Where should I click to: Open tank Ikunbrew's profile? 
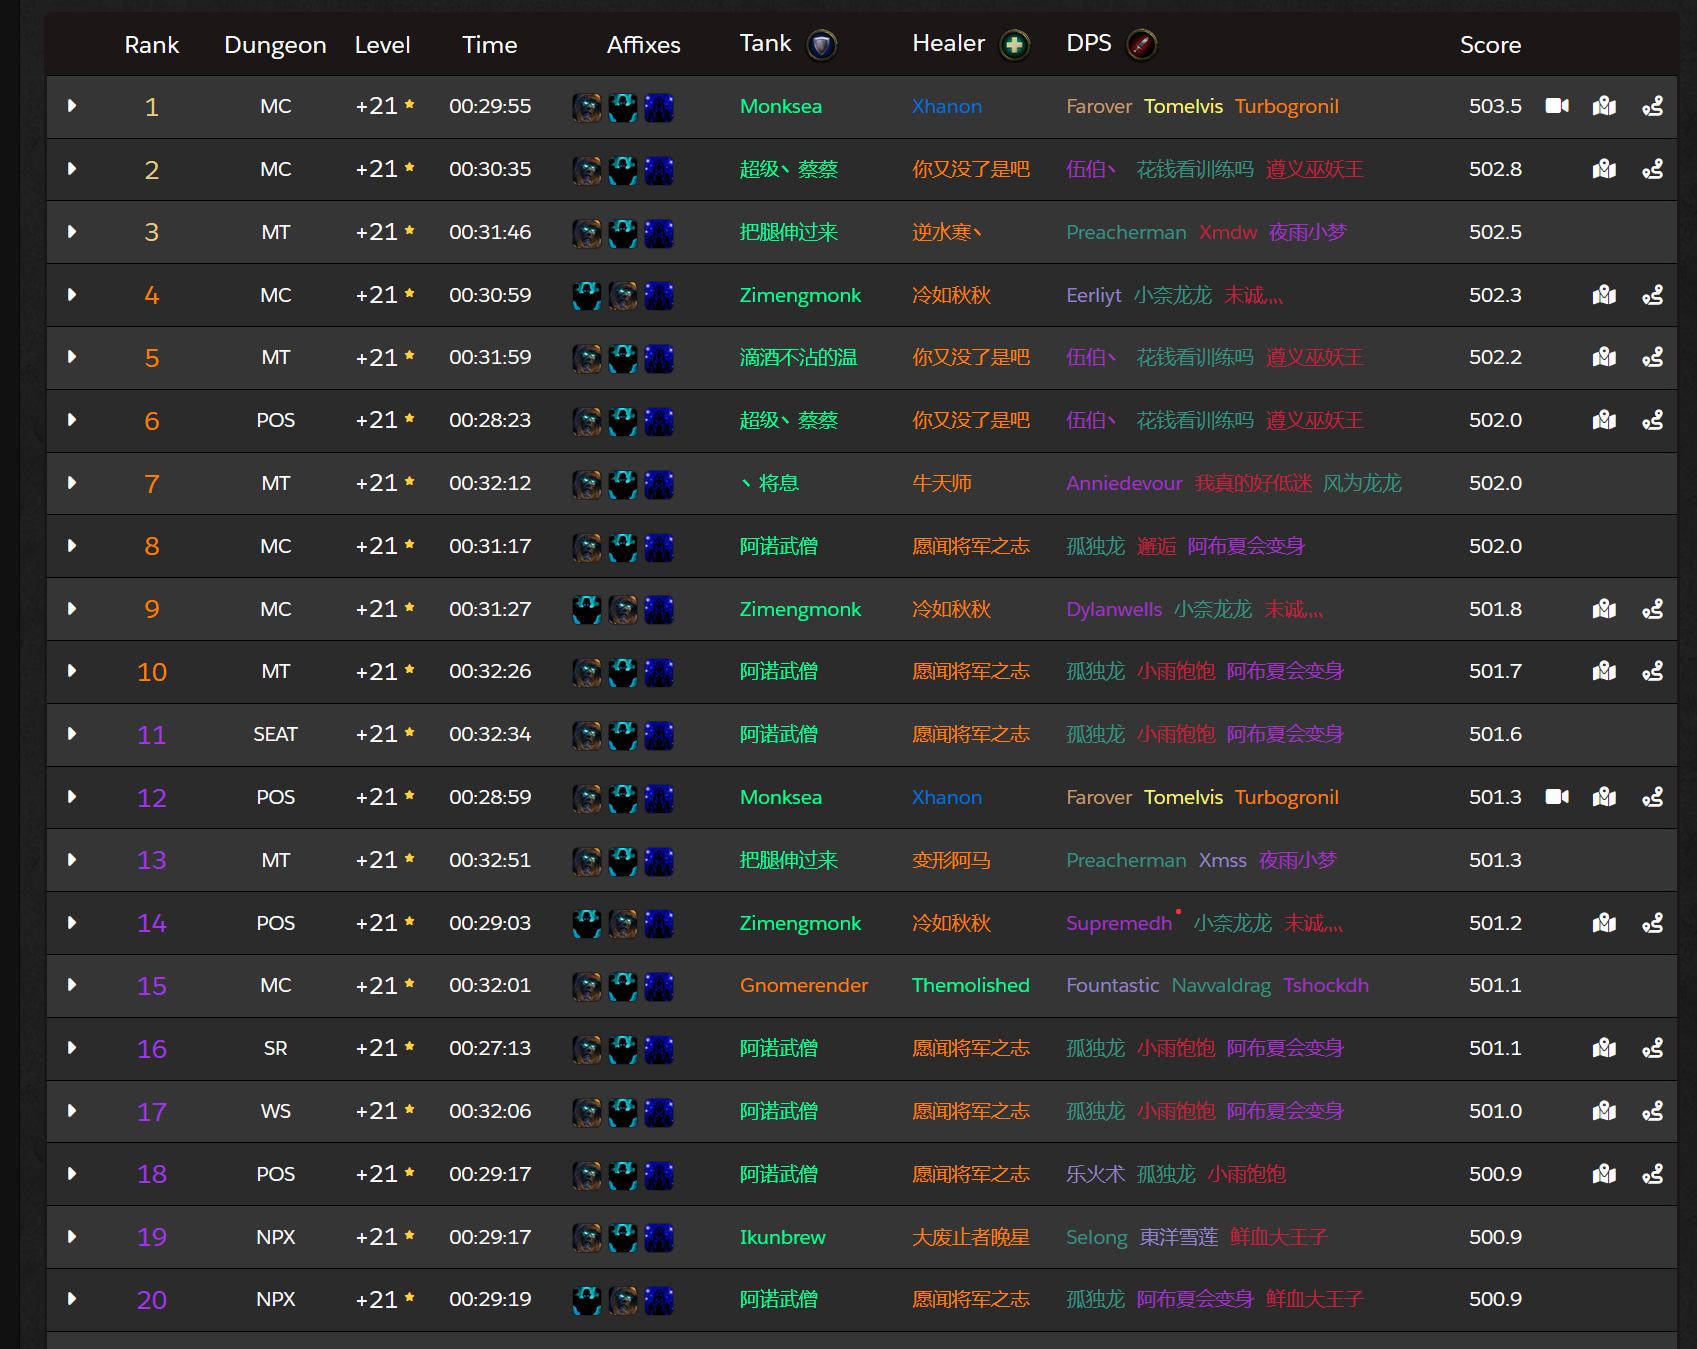coord(783,1237)
